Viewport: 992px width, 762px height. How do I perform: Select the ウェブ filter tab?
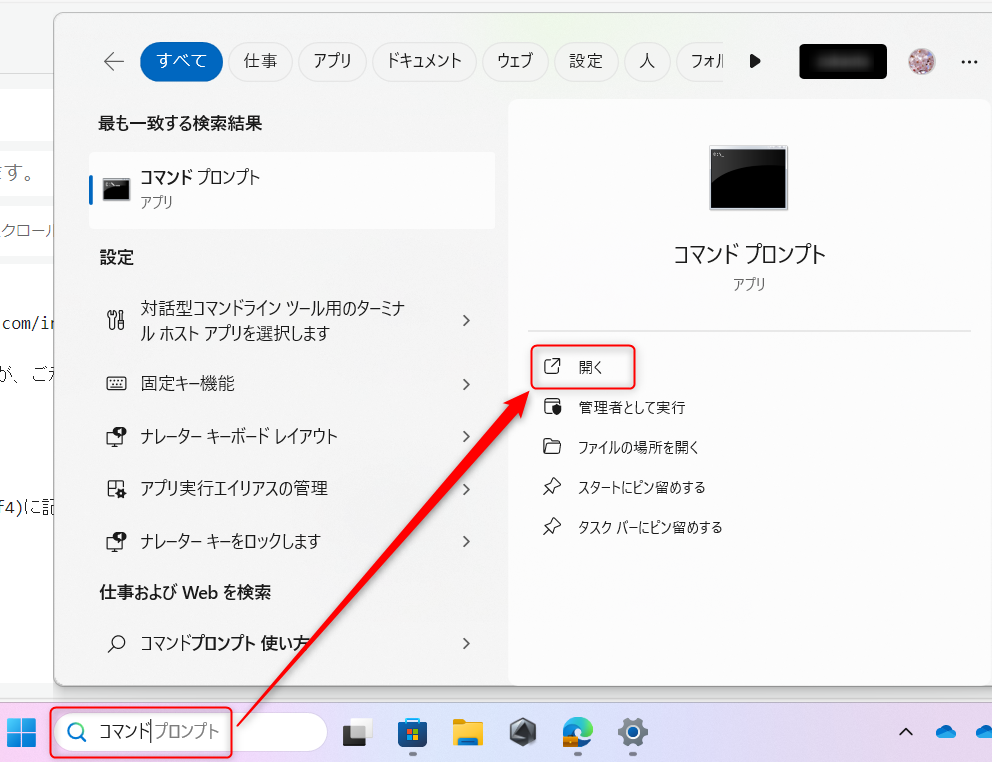(x=515, y=61)
